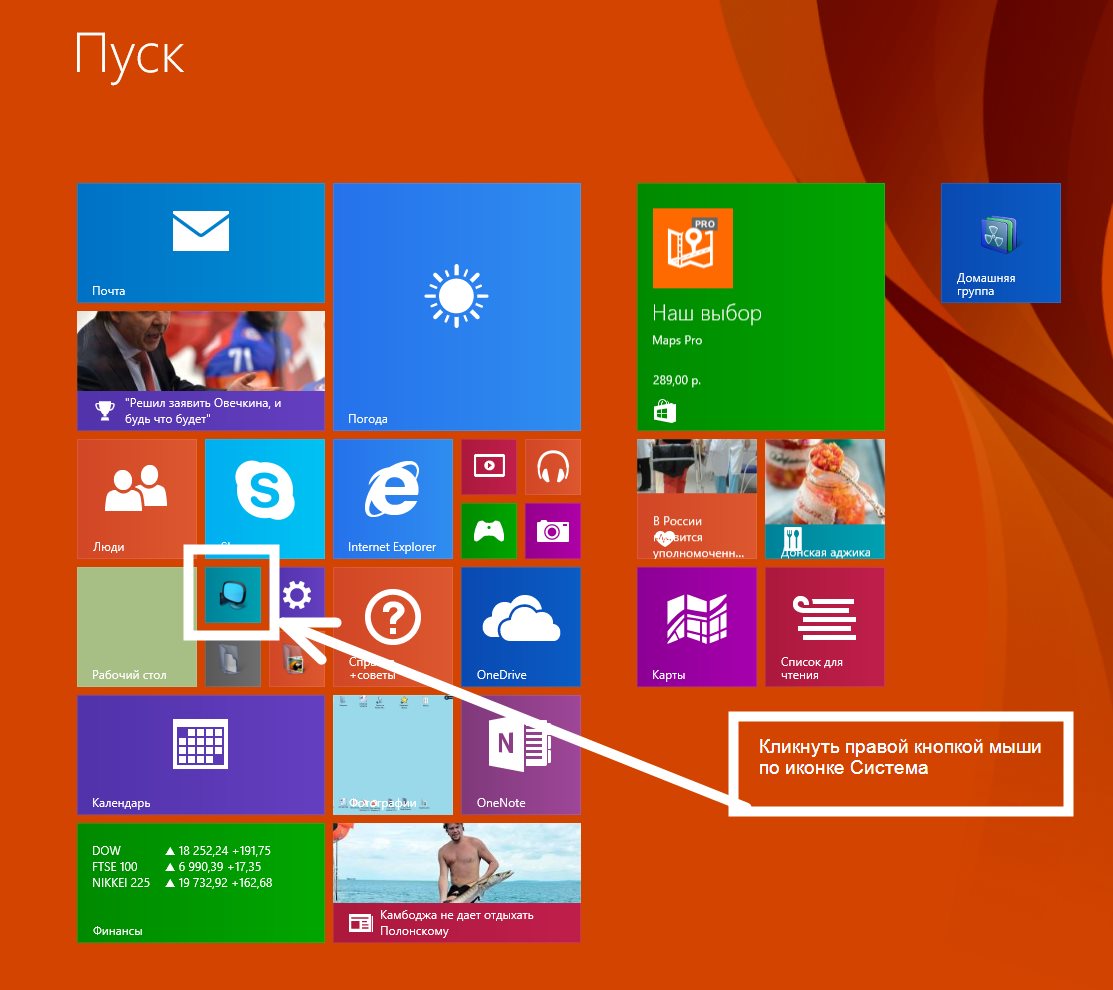Open sports news tile about Овечкина
The width and height of the screenshot is (1113, 990).
click(201, 370)
